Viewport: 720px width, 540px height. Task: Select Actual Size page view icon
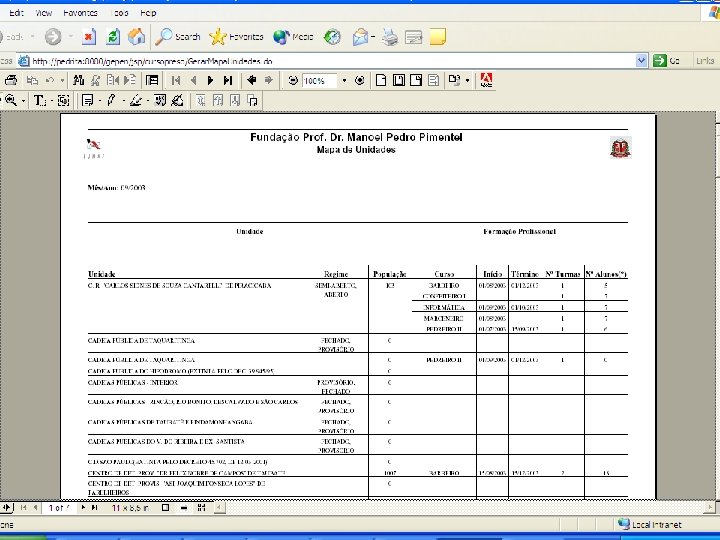[381, 80]
